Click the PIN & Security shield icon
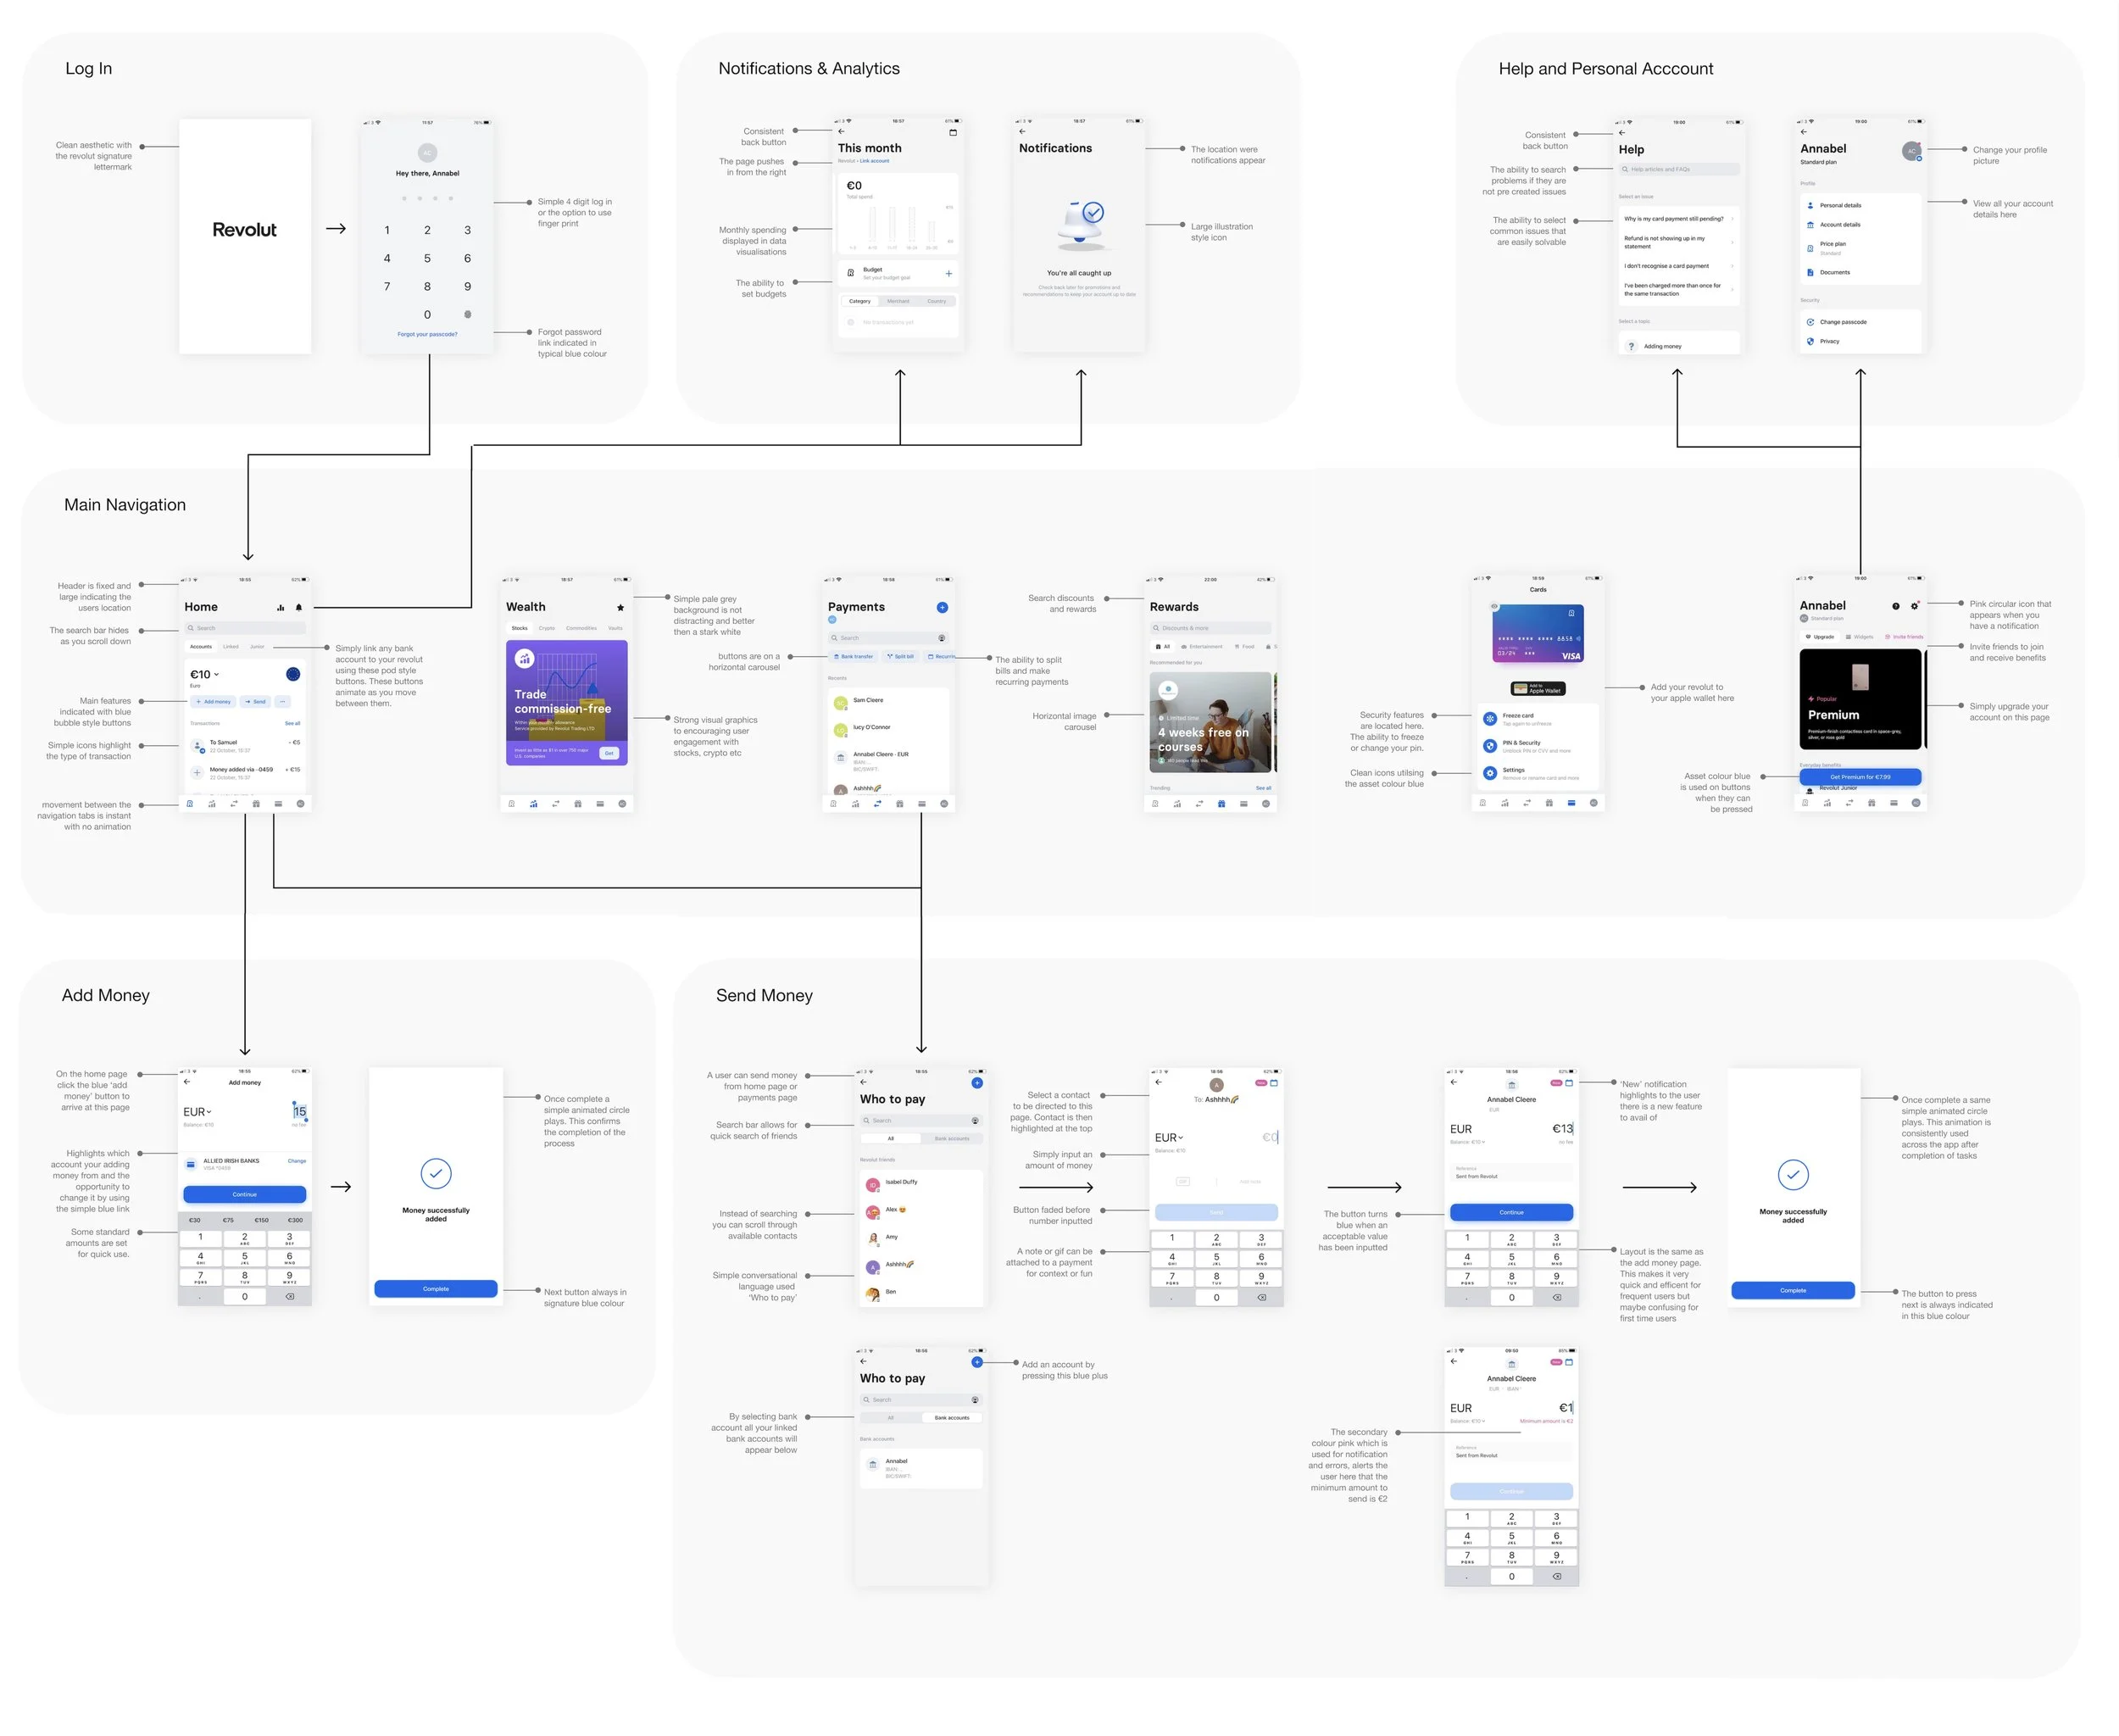Image resolution: width=2119 pixels, height=1736 pixels. [1490, 745]
